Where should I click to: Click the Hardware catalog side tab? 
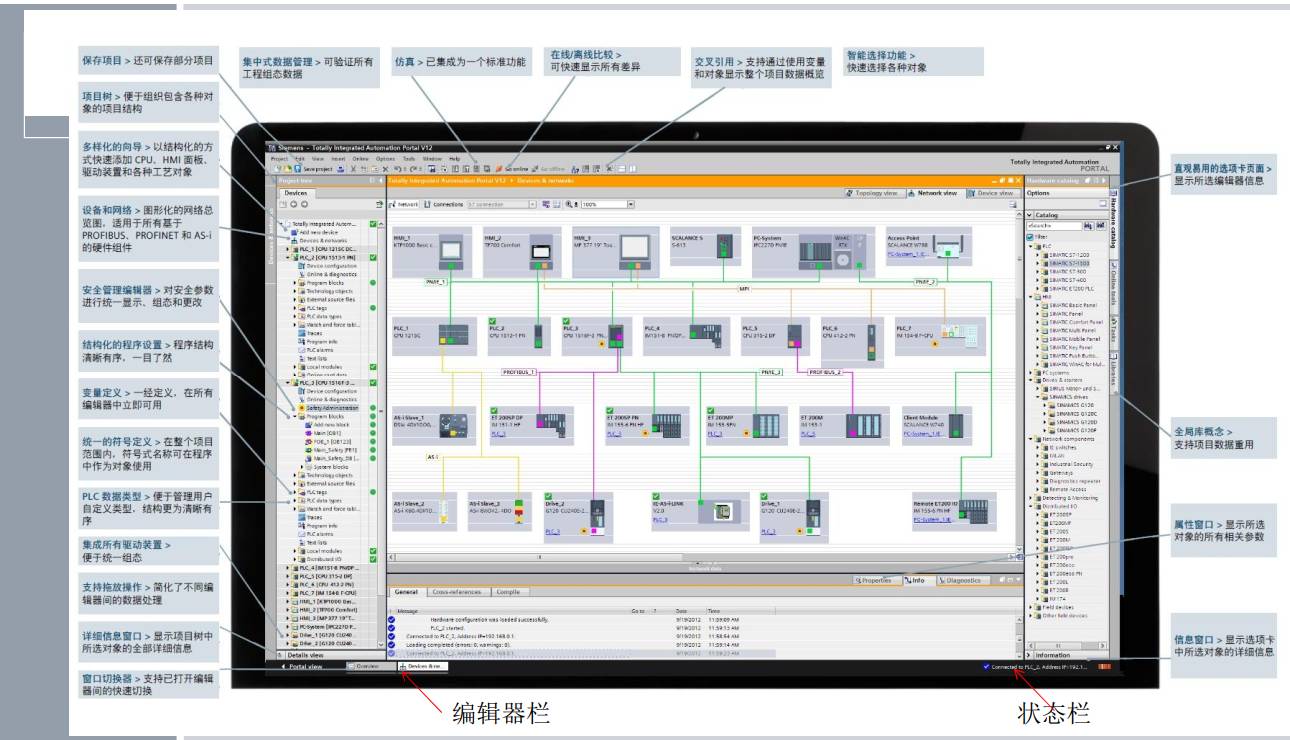[x=1113, y=223]
